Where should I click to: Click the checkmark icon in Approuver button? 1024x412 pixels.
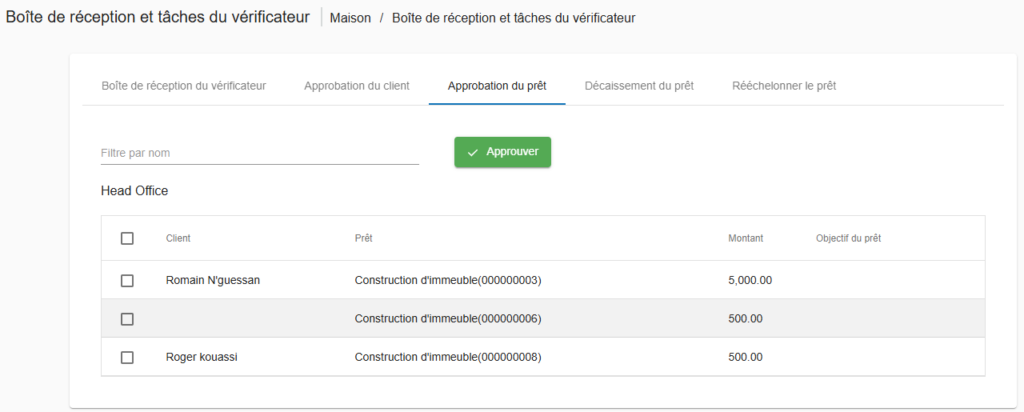473,153
